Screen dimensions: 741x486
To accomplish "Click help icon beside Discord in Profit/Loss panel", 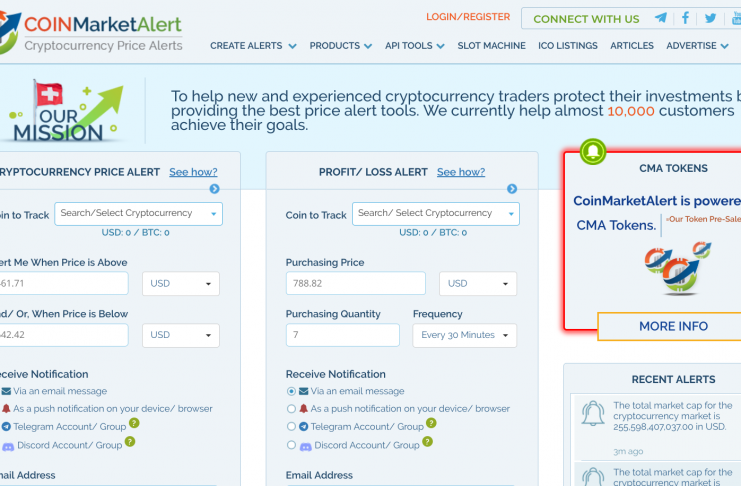I will pos(427,442).
